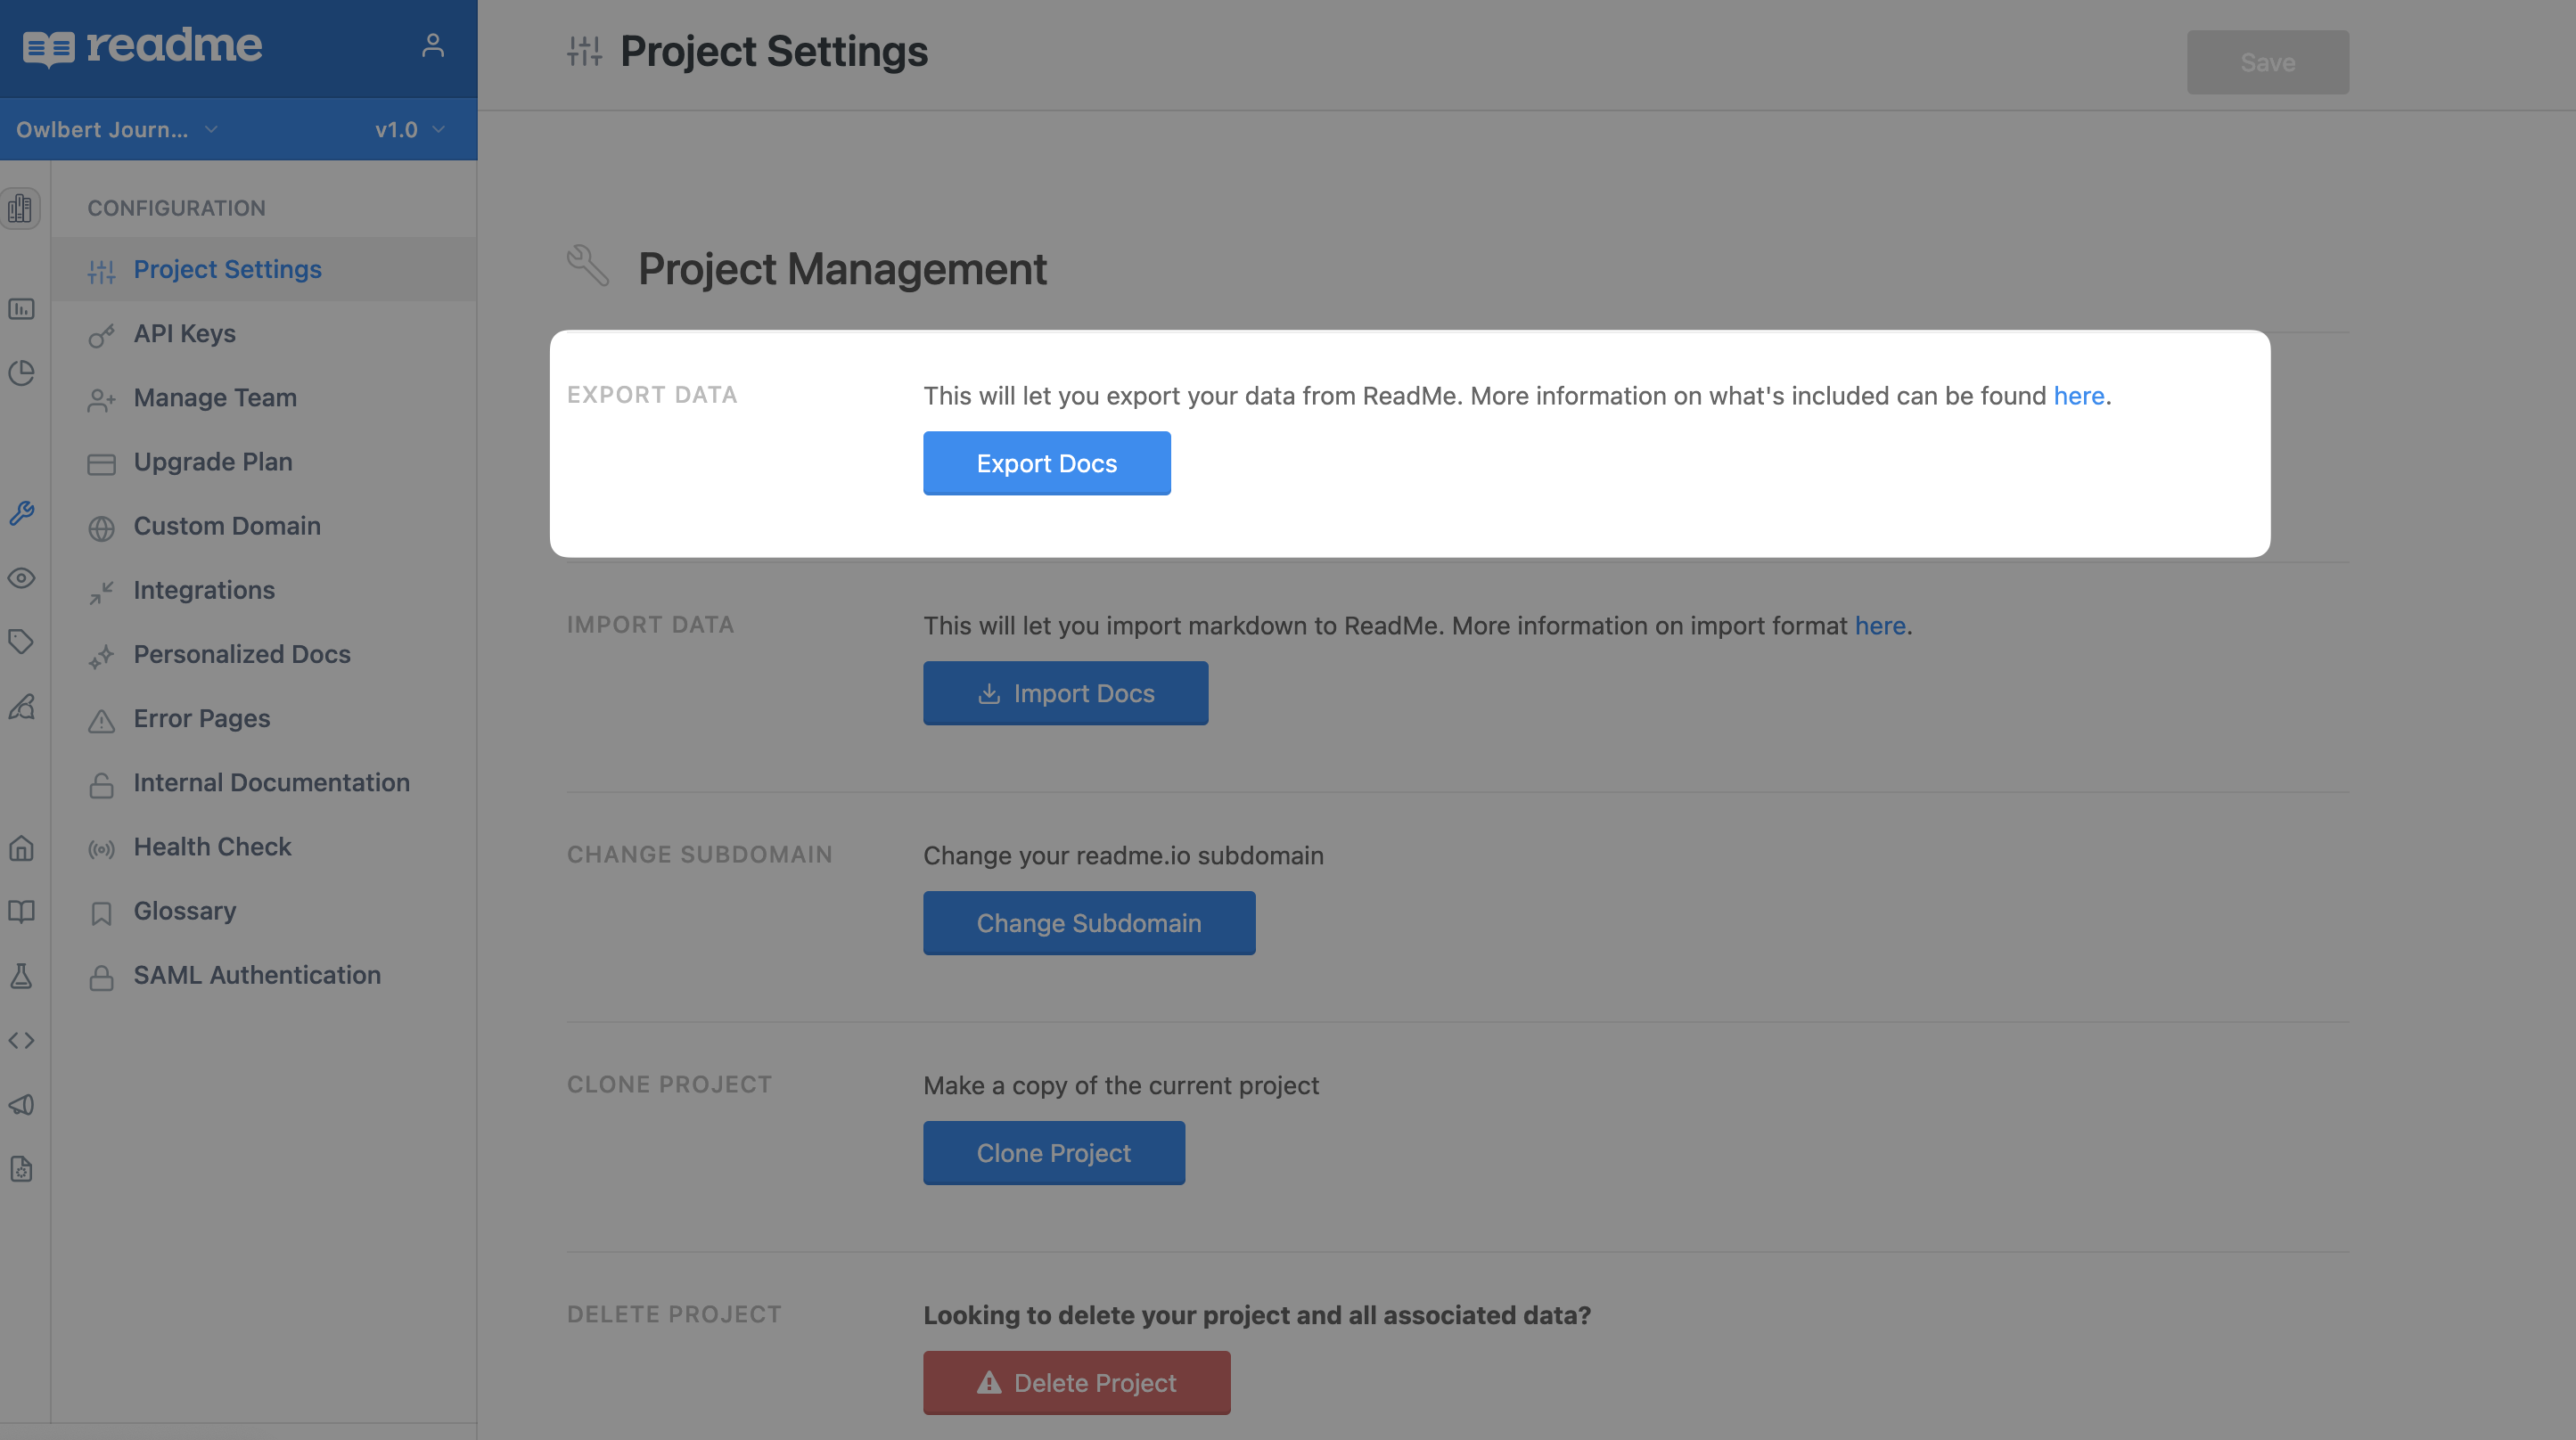Select API Keys in the sidebar
Image resolution: width=2576 pixels, height=1440 pixels.
point(184,333)
